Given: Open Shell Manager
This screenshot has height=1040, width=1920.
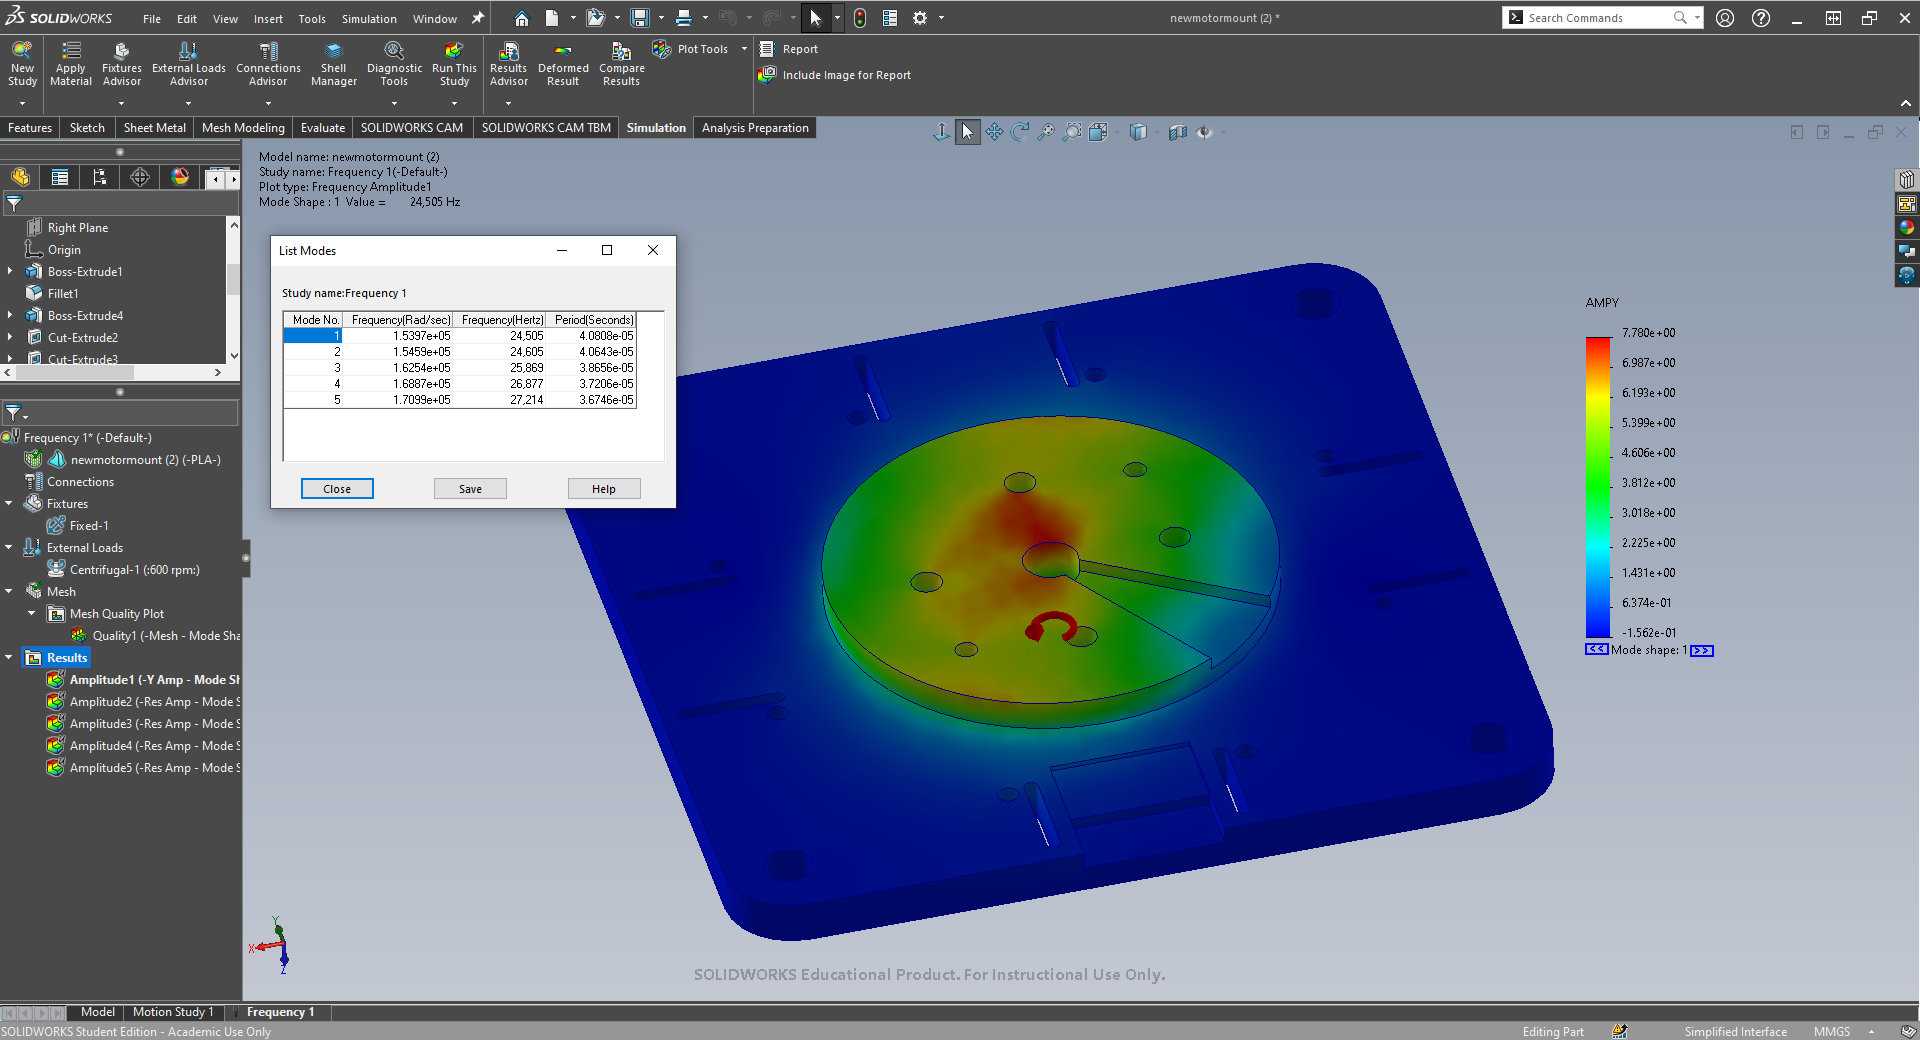Looking at the screenshot, I should 334,64.
